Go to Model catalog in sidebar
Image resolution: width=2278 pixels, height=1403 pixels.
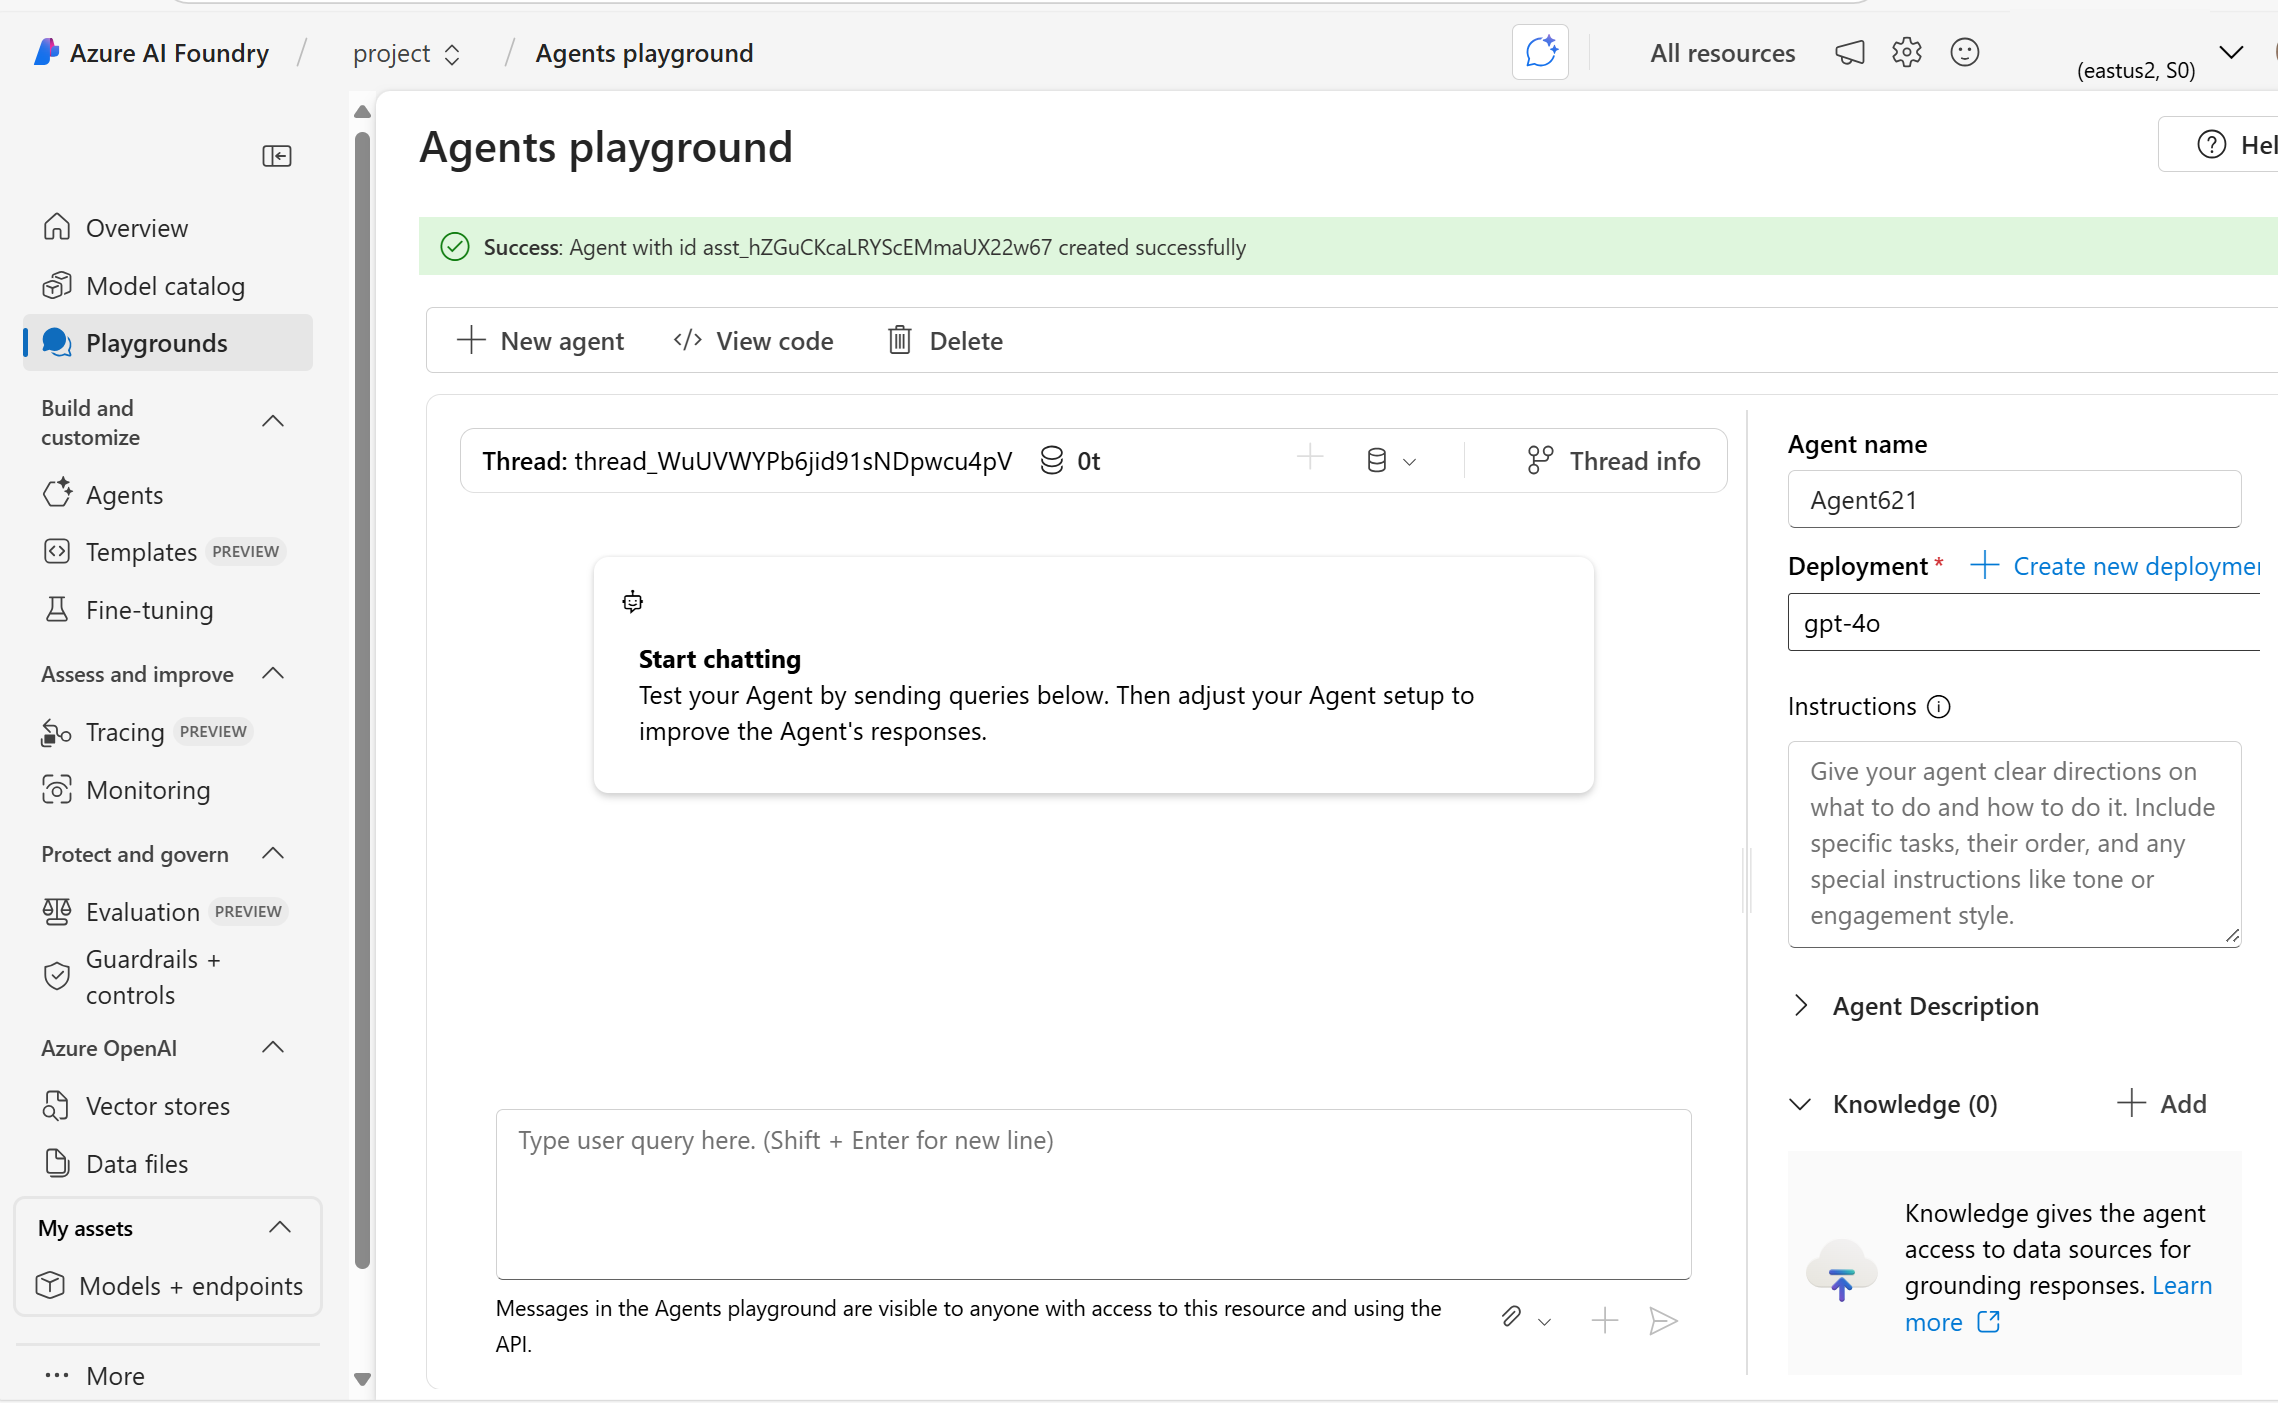[x=165, y=286]
